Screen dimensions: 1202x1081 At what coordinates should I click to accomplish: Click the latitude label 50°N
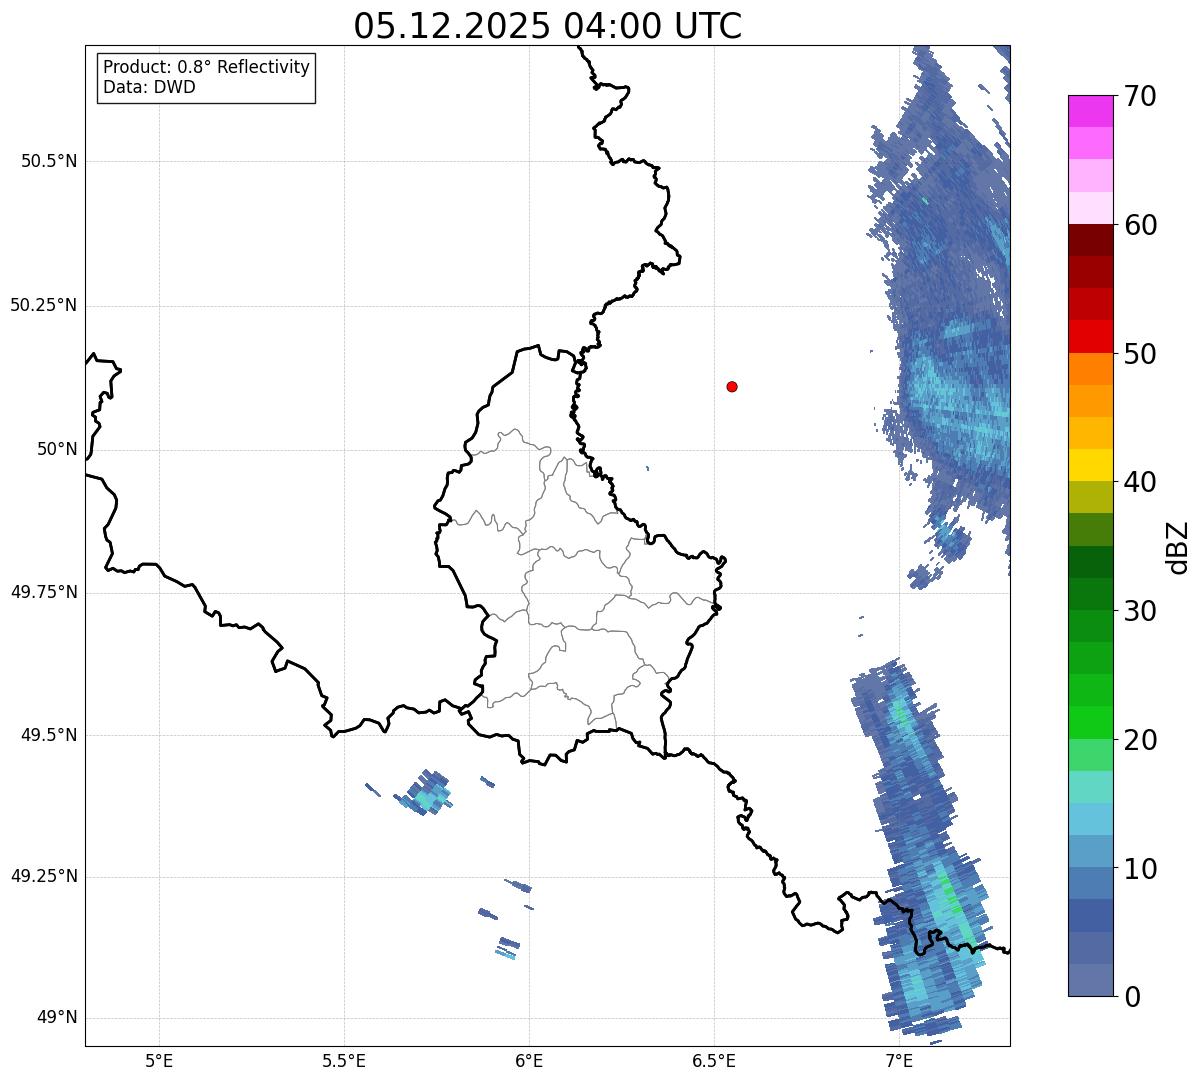click(x=57, y=449)
